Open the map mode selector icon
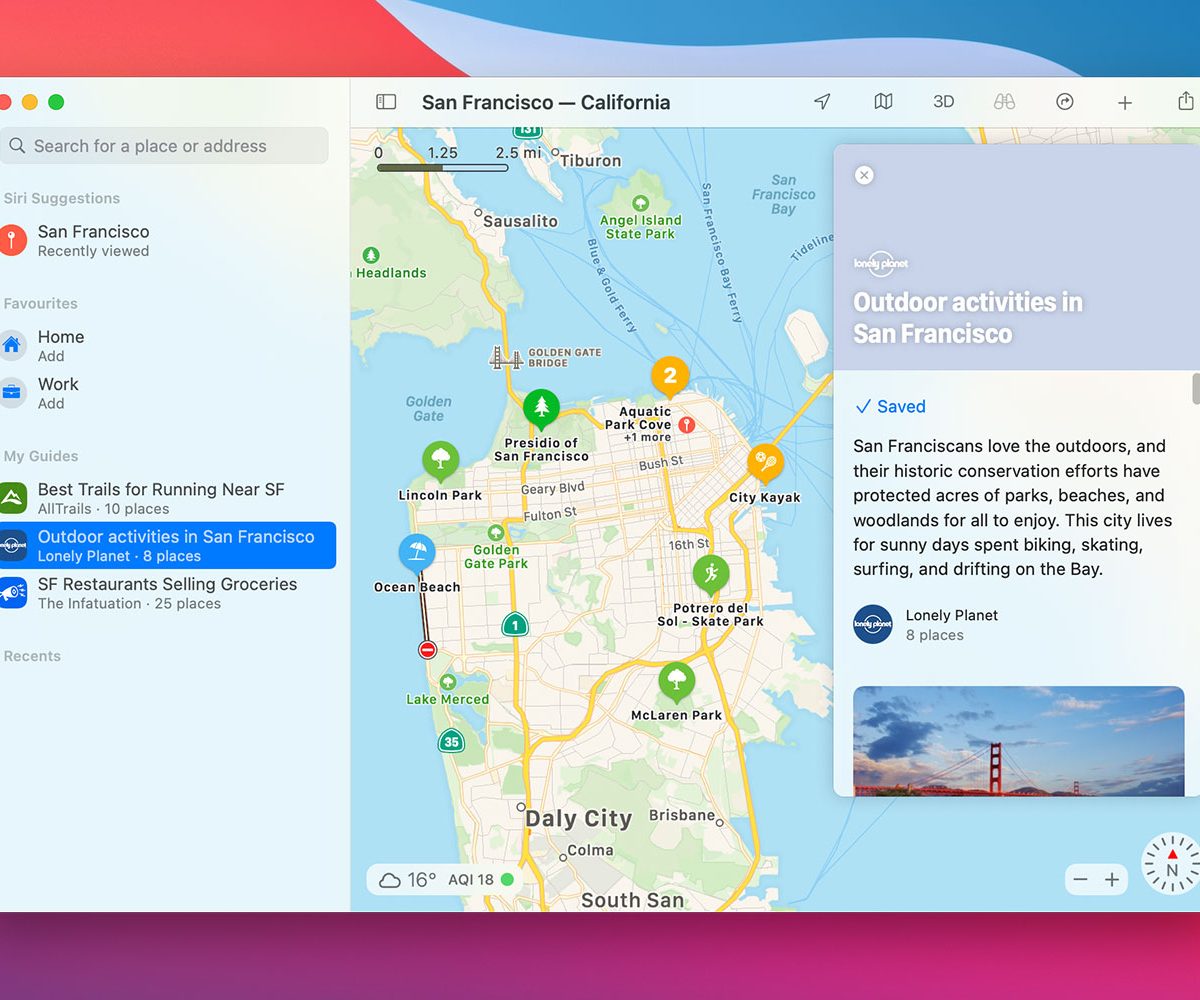1200x1000 pixels. click(x=883, y=102)
